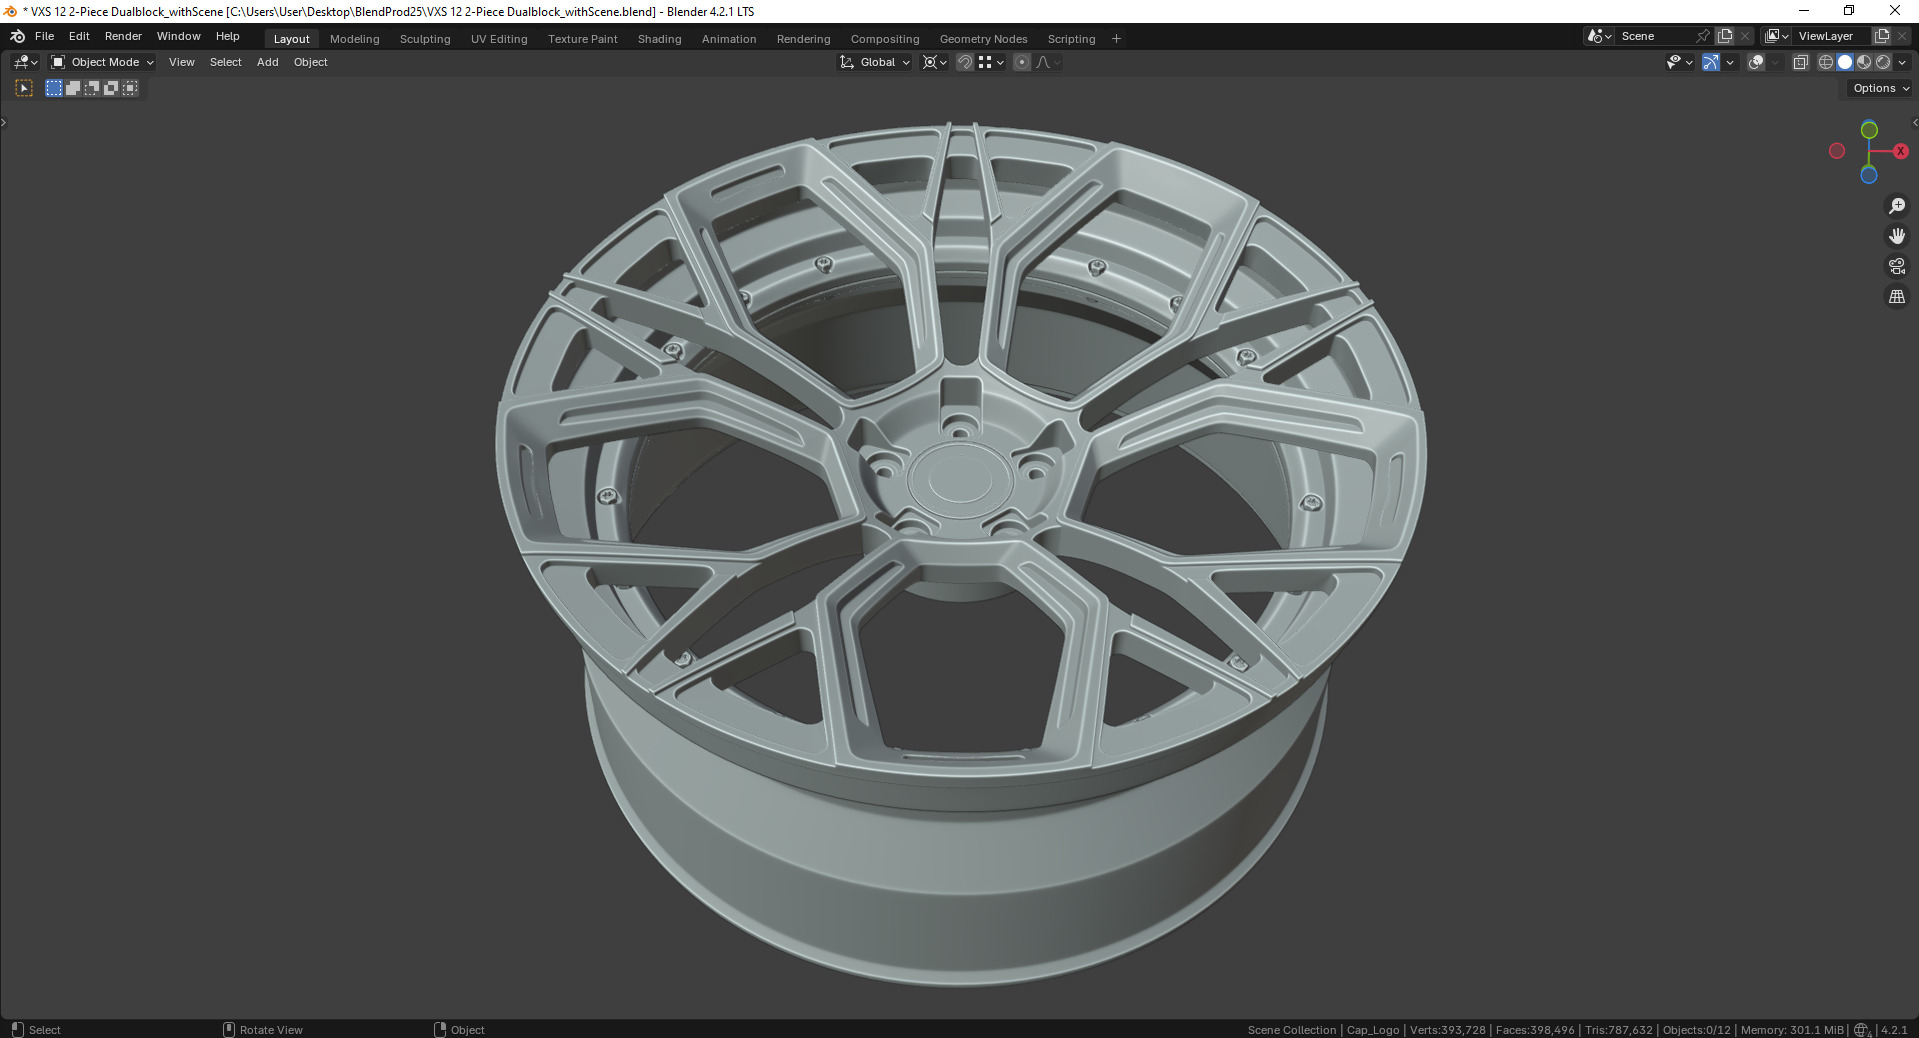
Task: Open viewport shading options arrow
Action: 1902,62
